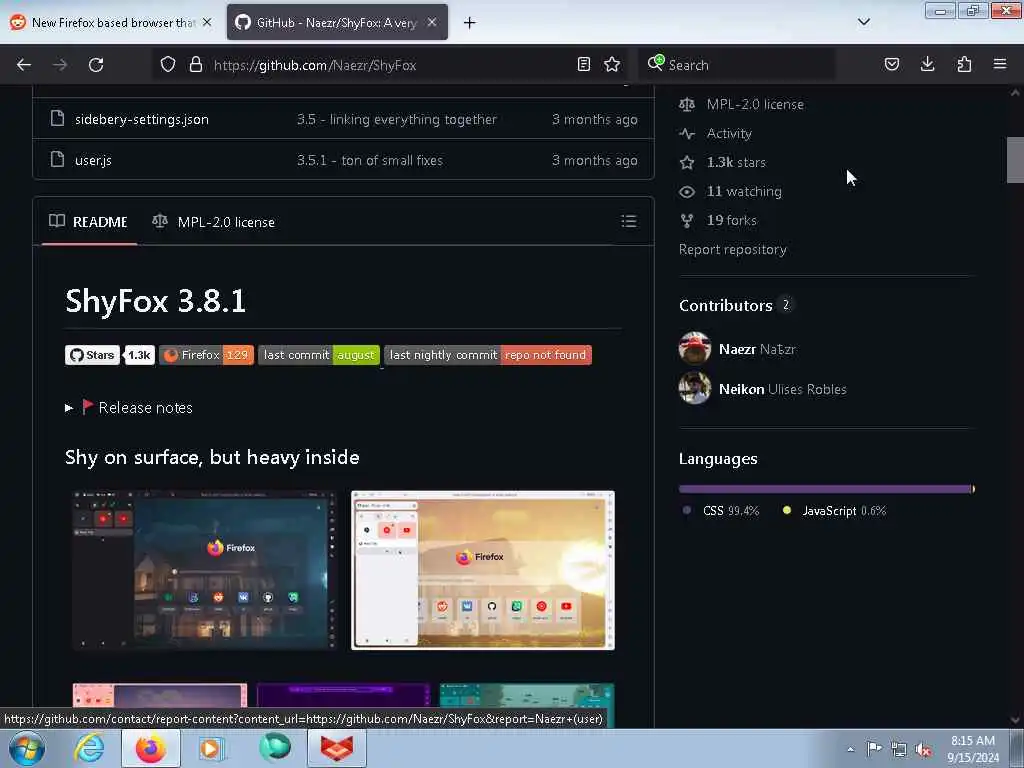
Task: Click the forward navigation arrow
Action: pos(59,65)
